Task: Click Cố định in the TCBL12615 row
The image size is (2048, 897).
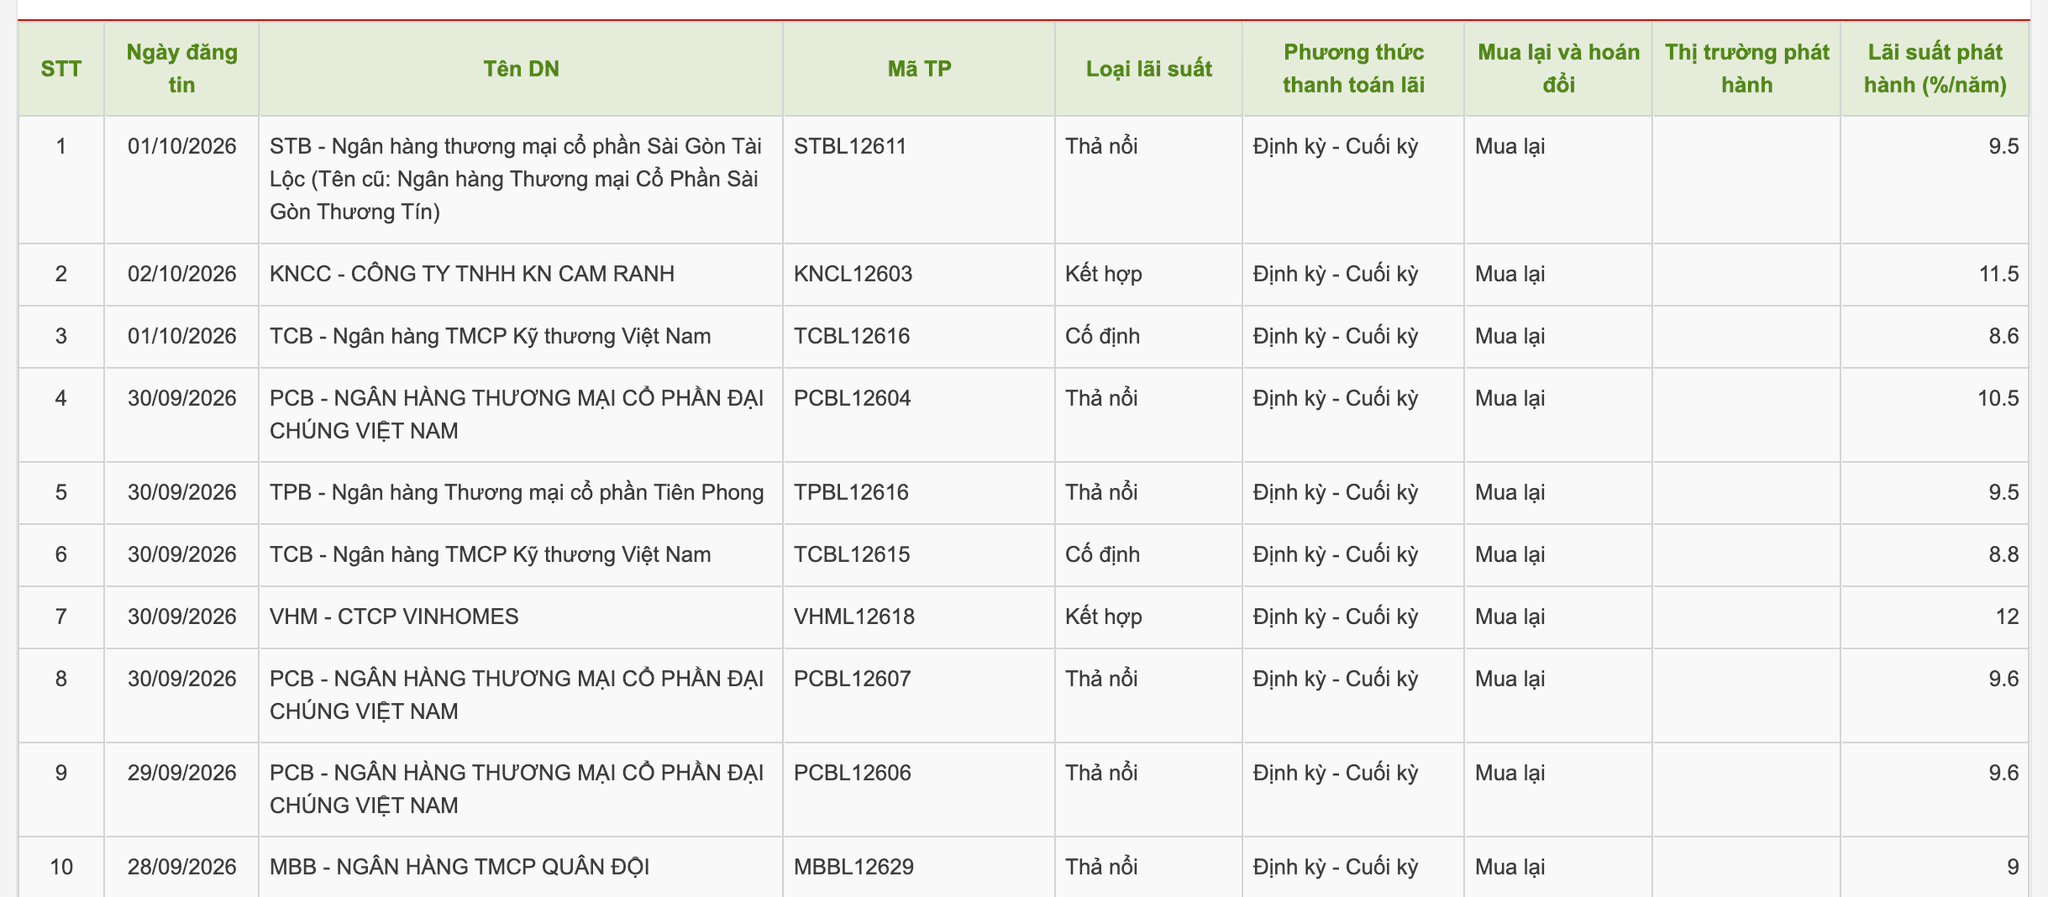Action: click(1103, 555)
